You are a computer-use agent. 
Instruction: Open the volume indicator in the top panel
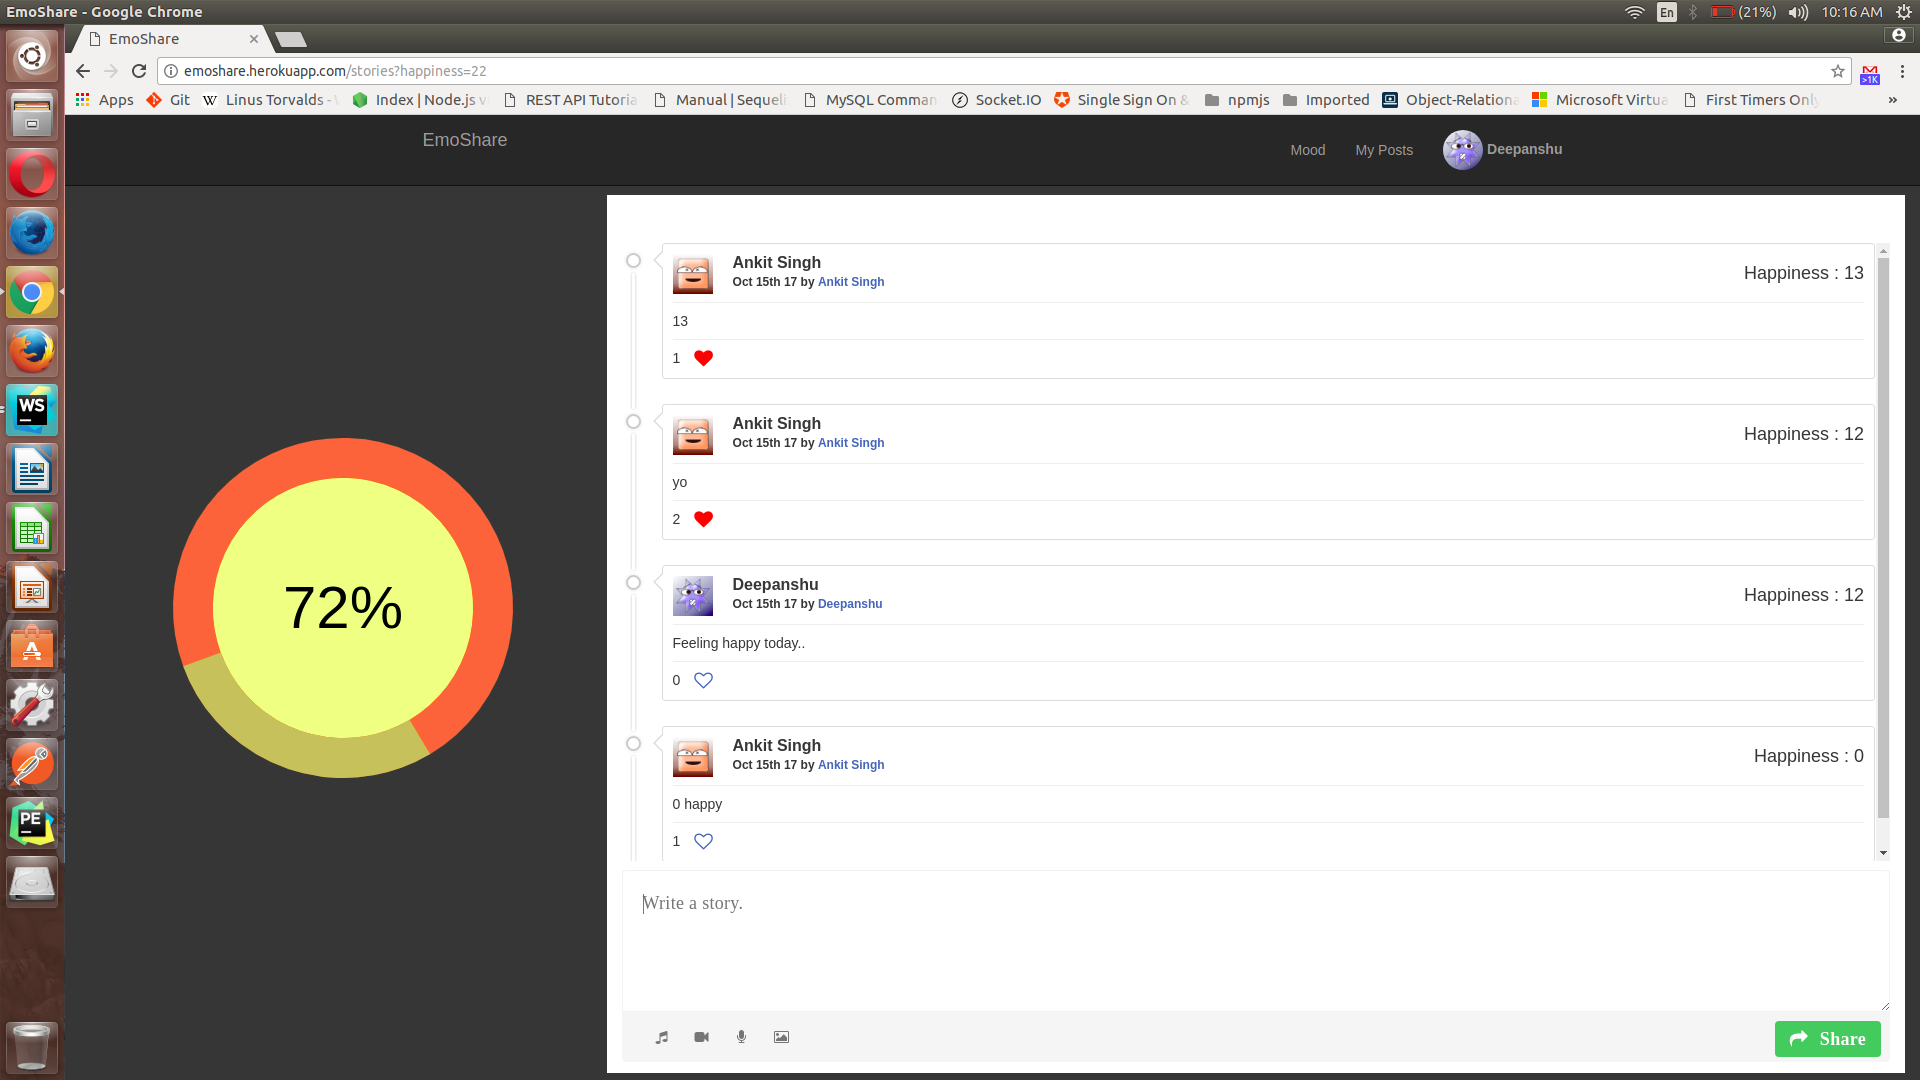pos(1797,12)
